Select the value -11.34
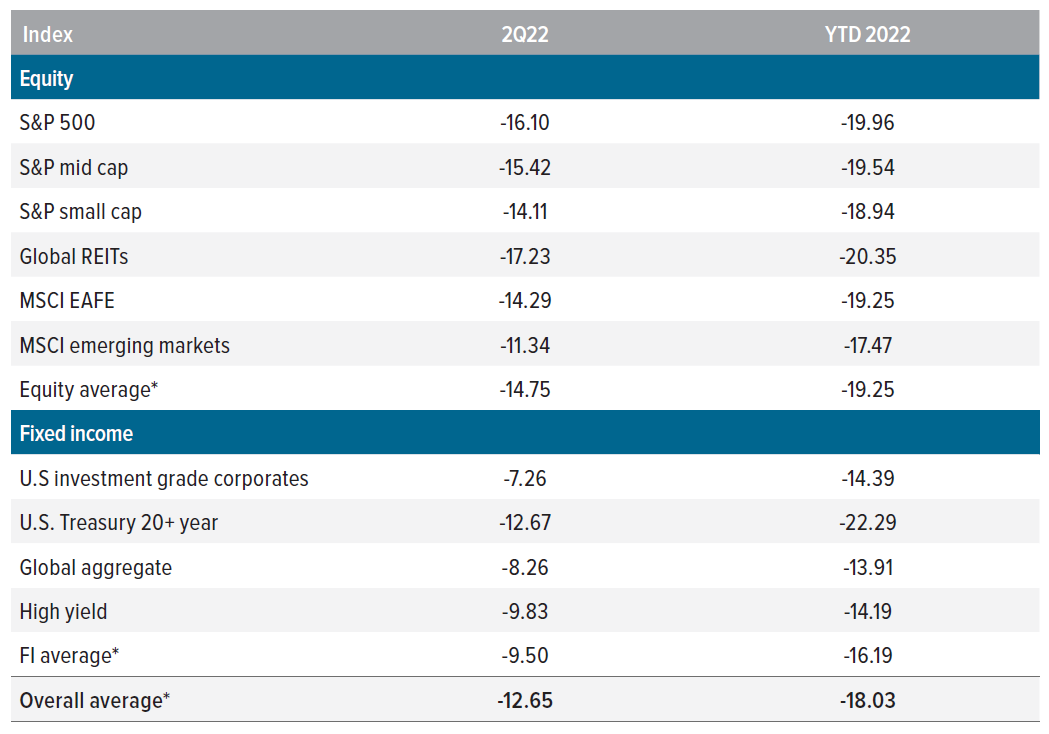Image resolution: width=1049 pixels, height=734 pixels. 524,345
